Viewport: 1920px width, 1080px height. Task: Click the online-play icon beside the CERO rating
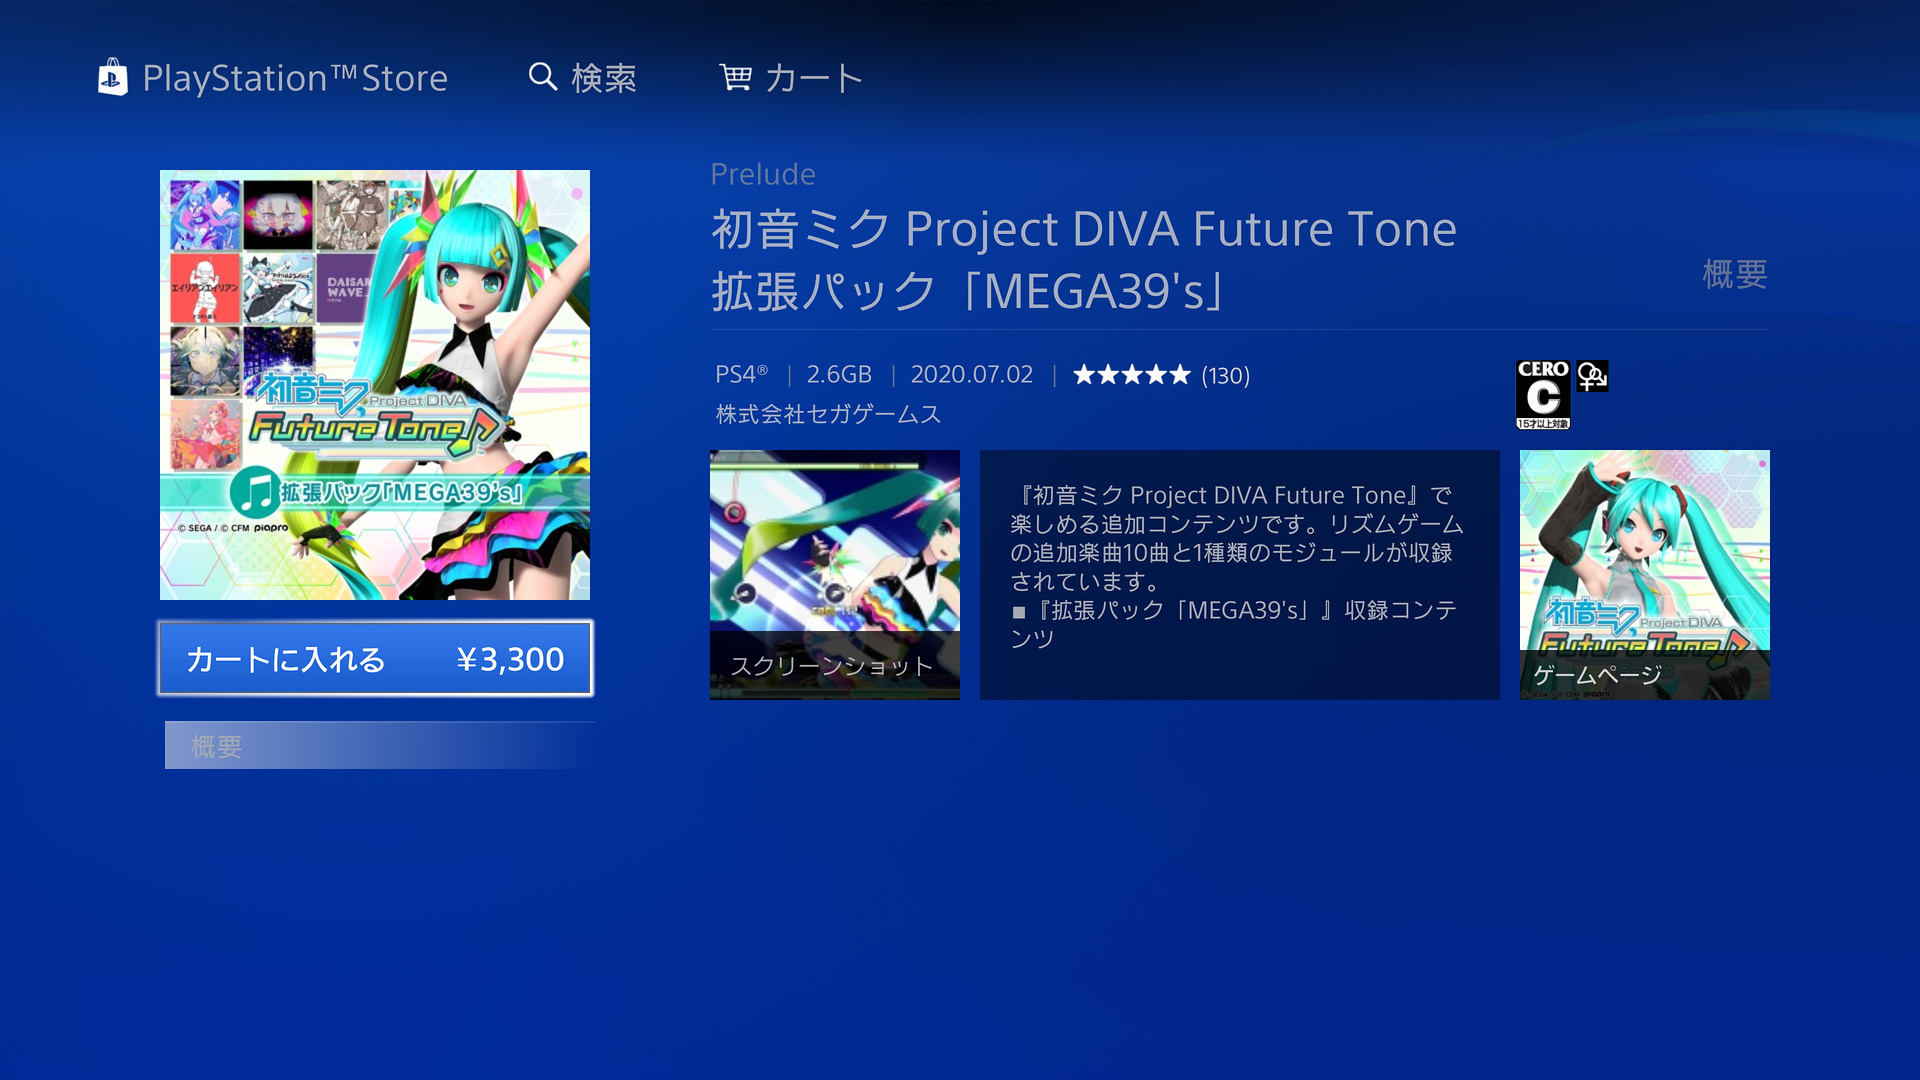point(1592,376)
